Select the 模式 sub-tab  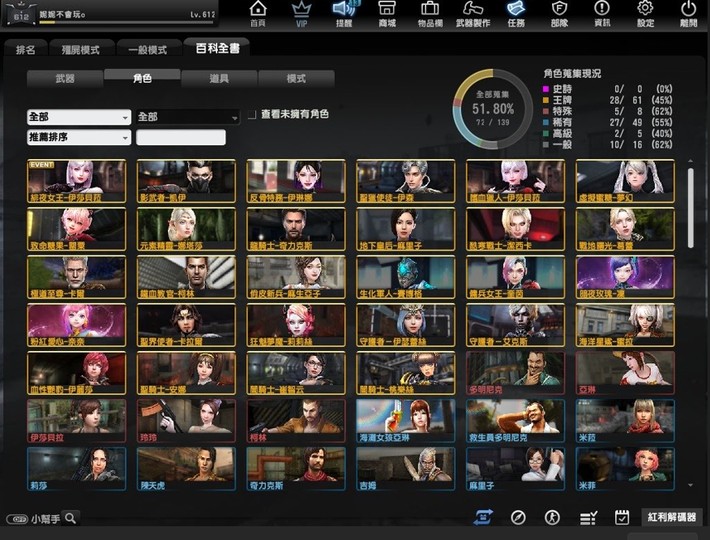click(x=296, y=78)
